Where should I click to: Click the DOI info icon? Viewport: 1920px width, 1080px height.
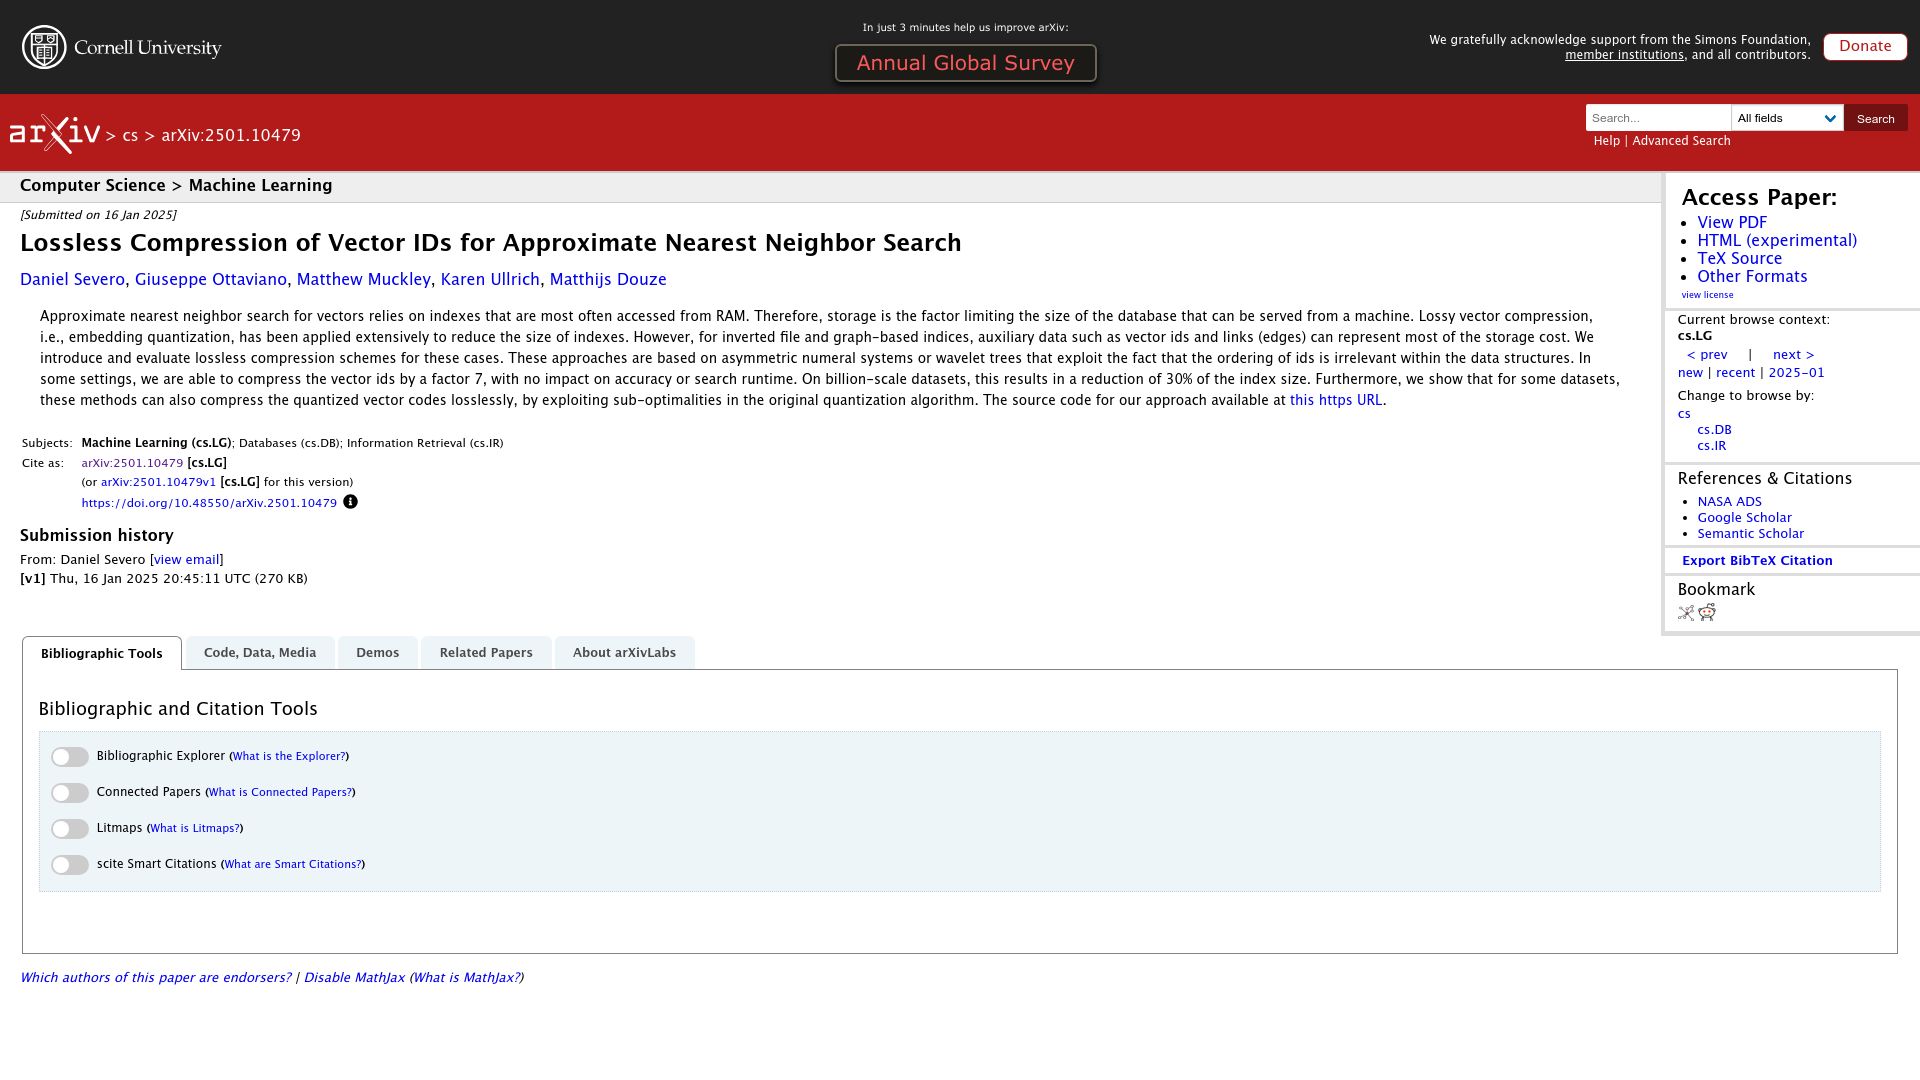pos(350,502)
